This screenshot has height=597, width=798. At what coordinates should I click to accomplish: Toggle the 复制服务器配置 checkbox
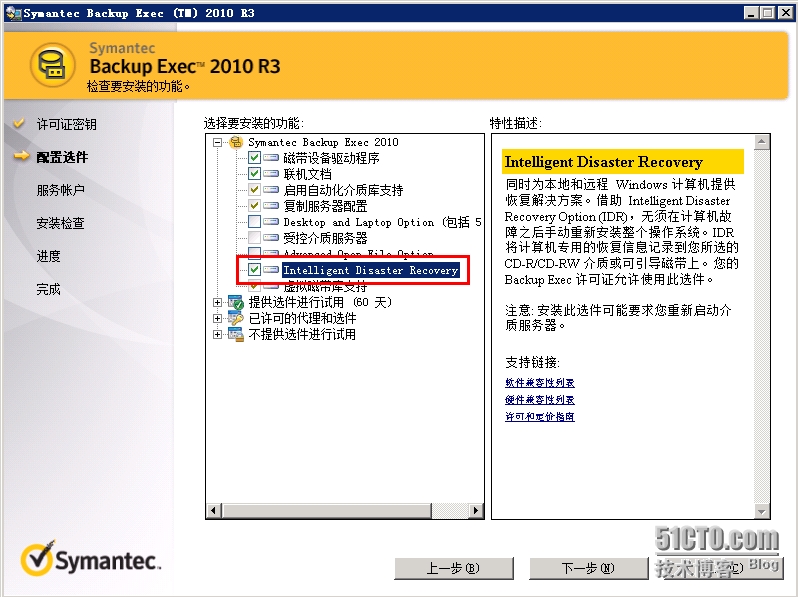pyautogui.click(x=254, y=206)
